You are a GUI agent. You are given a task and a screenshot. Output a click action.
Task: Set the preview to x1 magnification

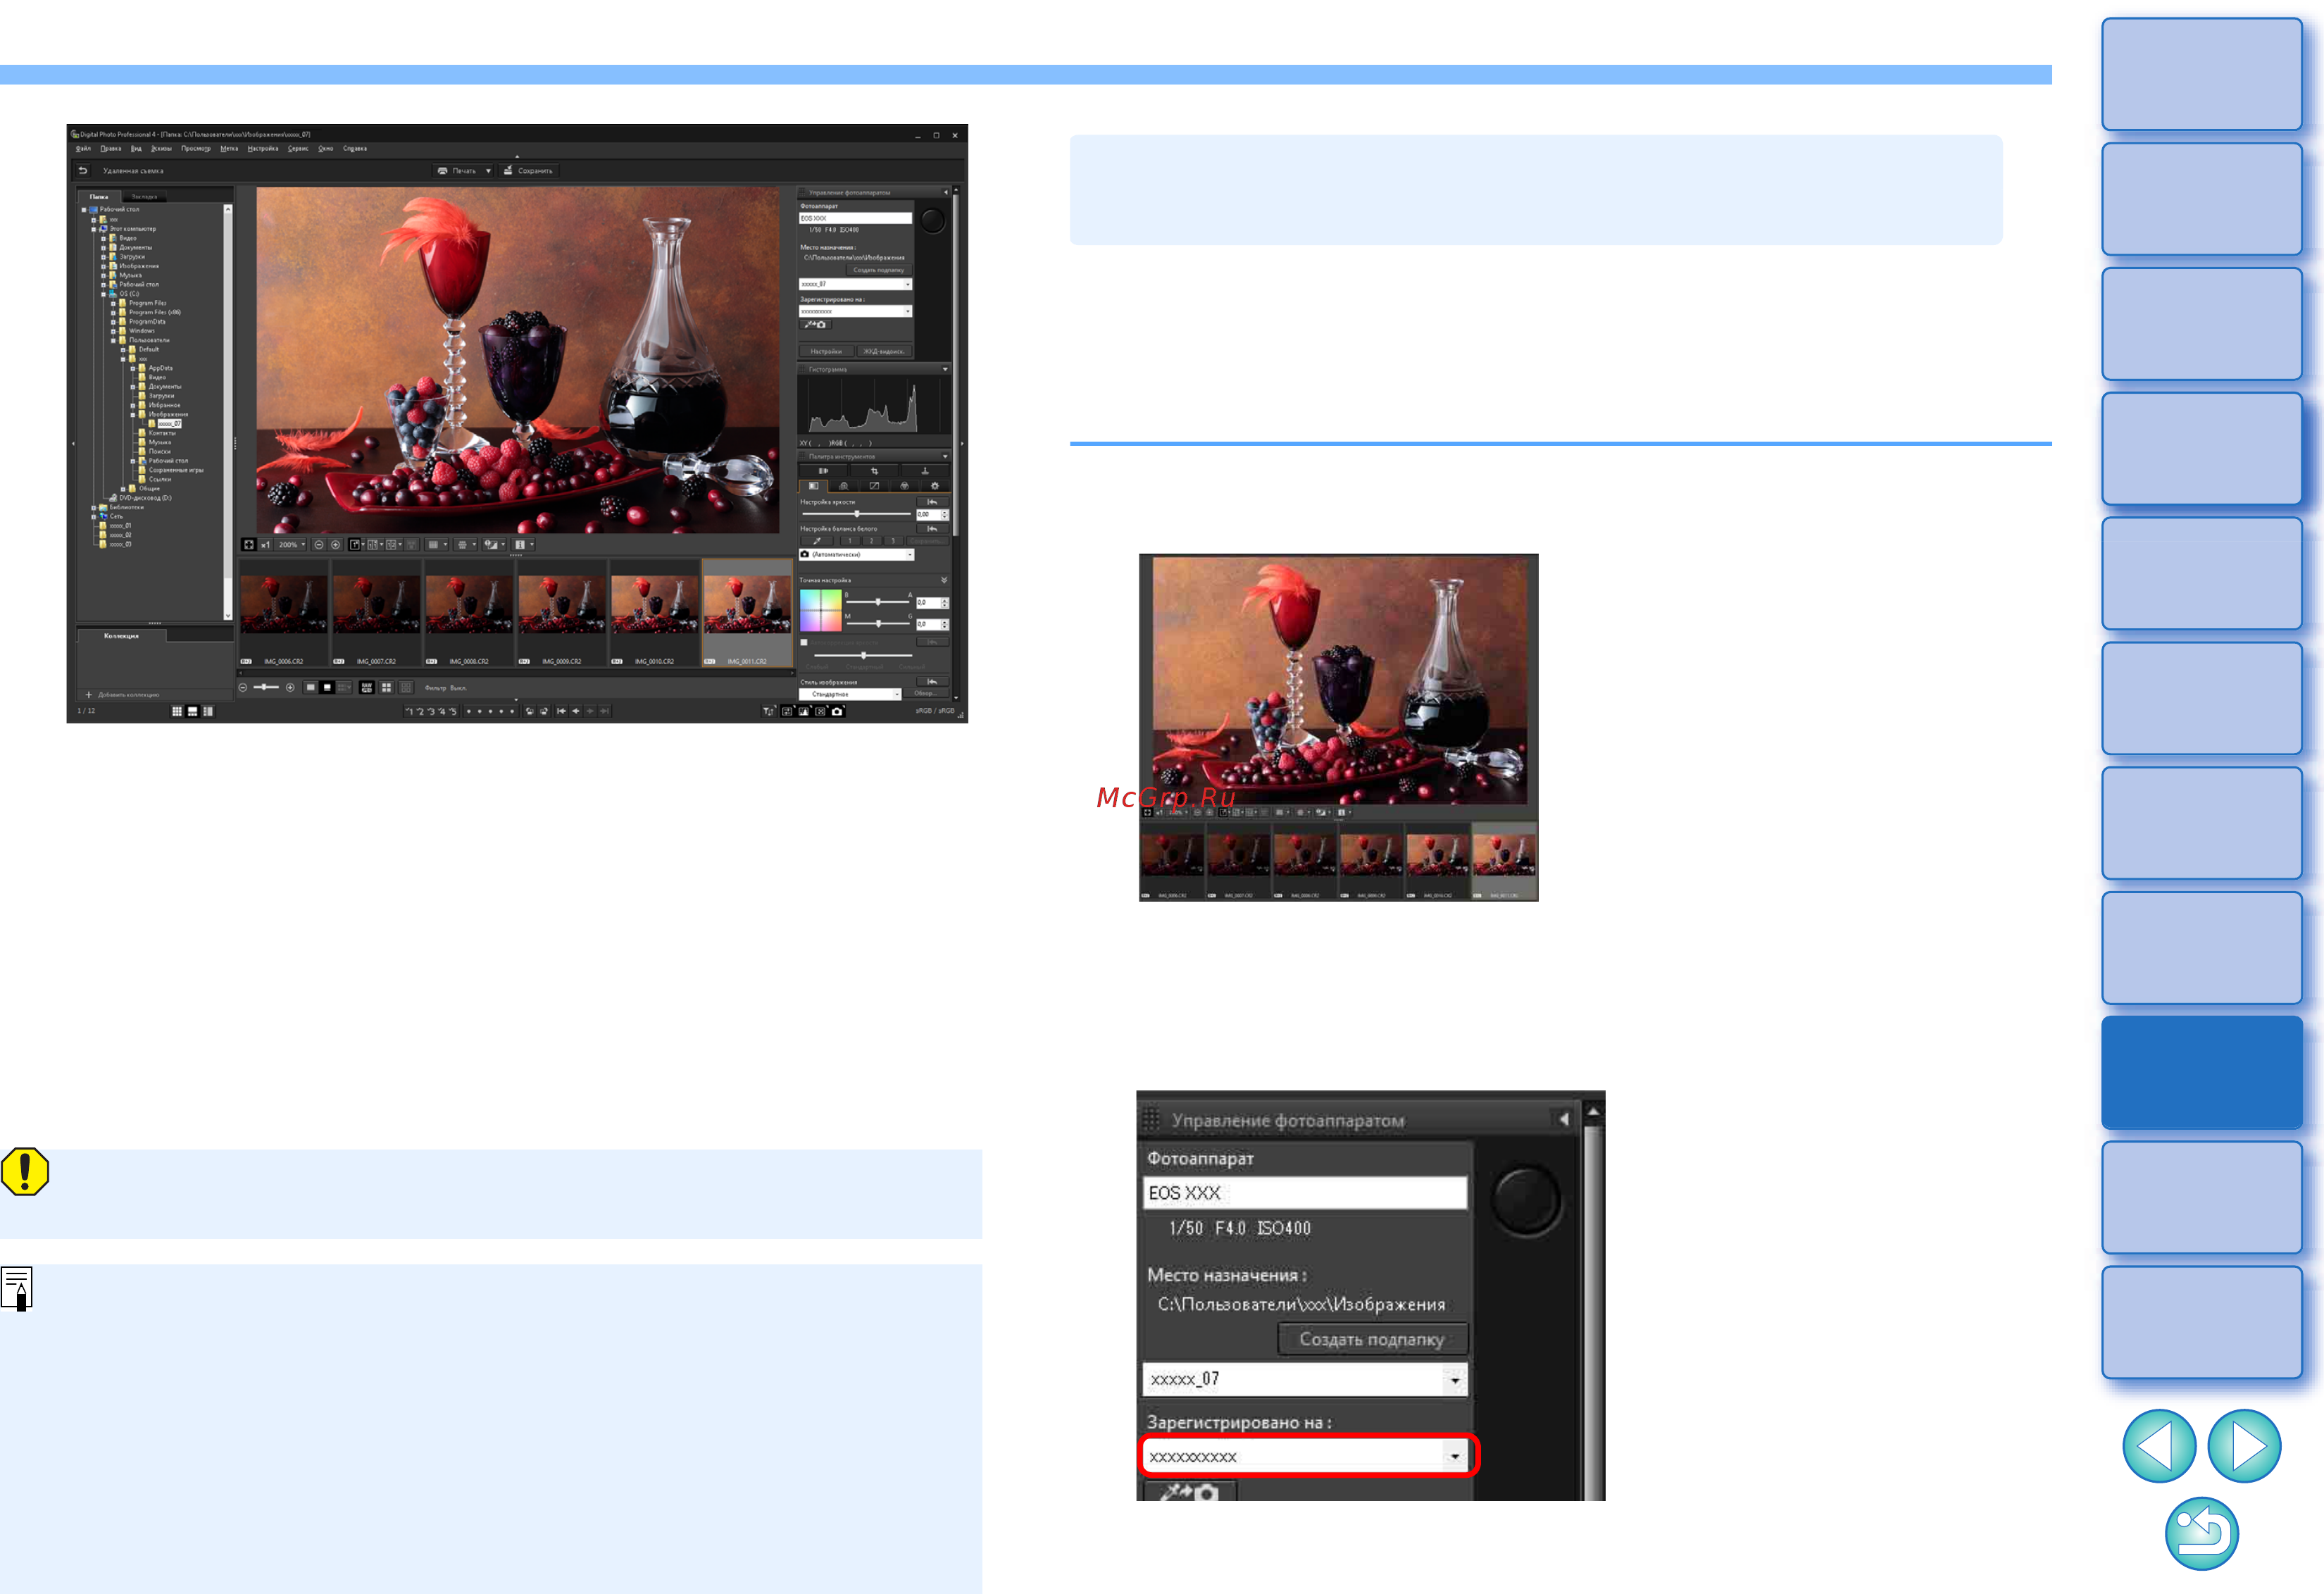click(x=266, y=545)
